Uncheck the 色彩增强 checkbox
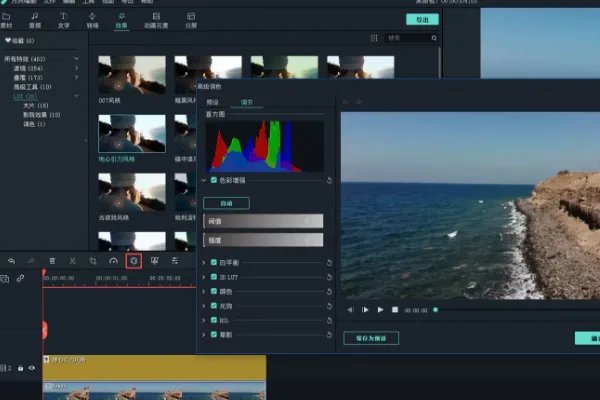 [x=214, y=180]
